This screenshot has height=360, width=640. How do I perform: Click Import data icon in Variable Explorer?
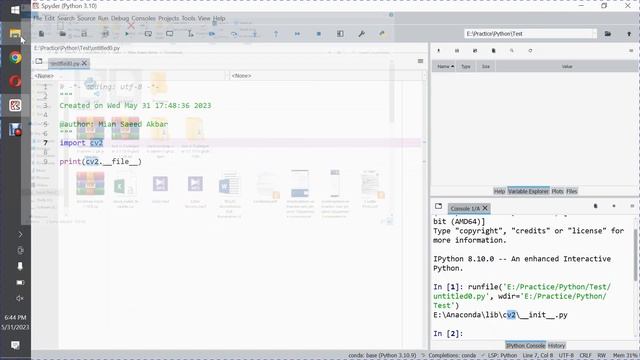coord(438,51)
